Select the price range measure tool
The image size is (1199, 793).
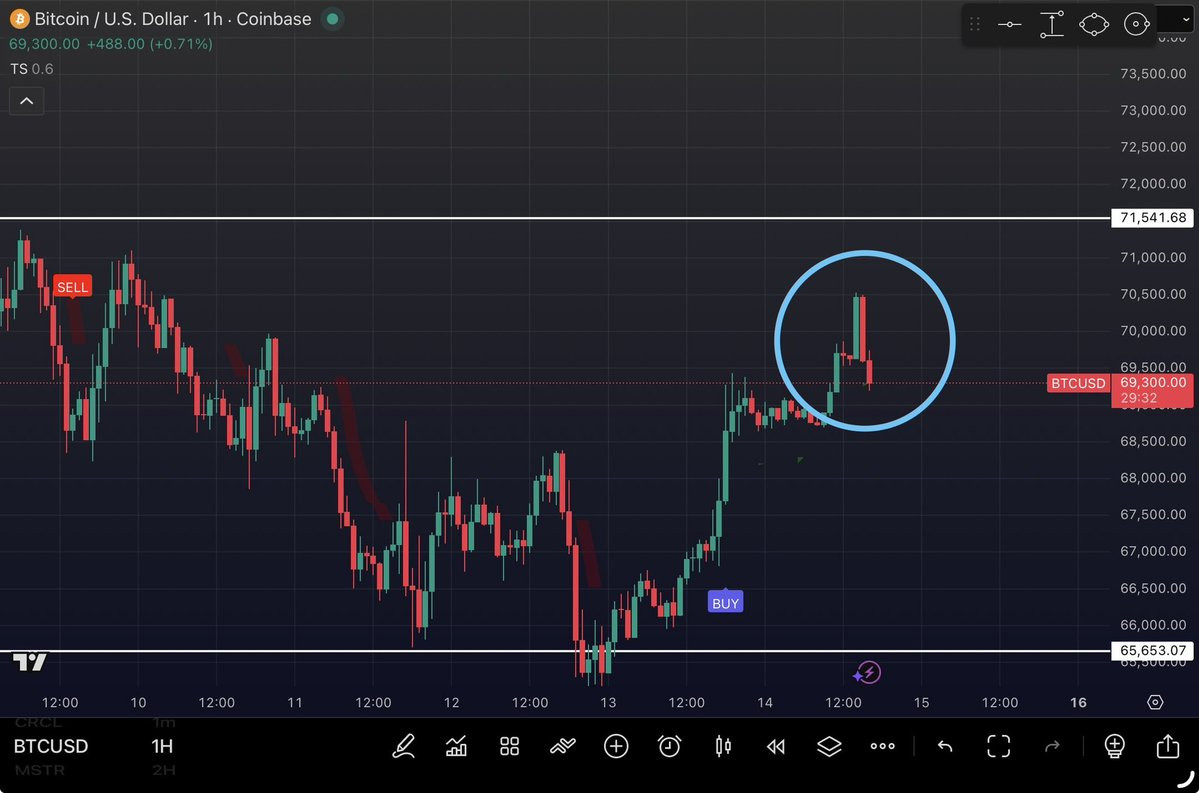tap(1052, 24)
